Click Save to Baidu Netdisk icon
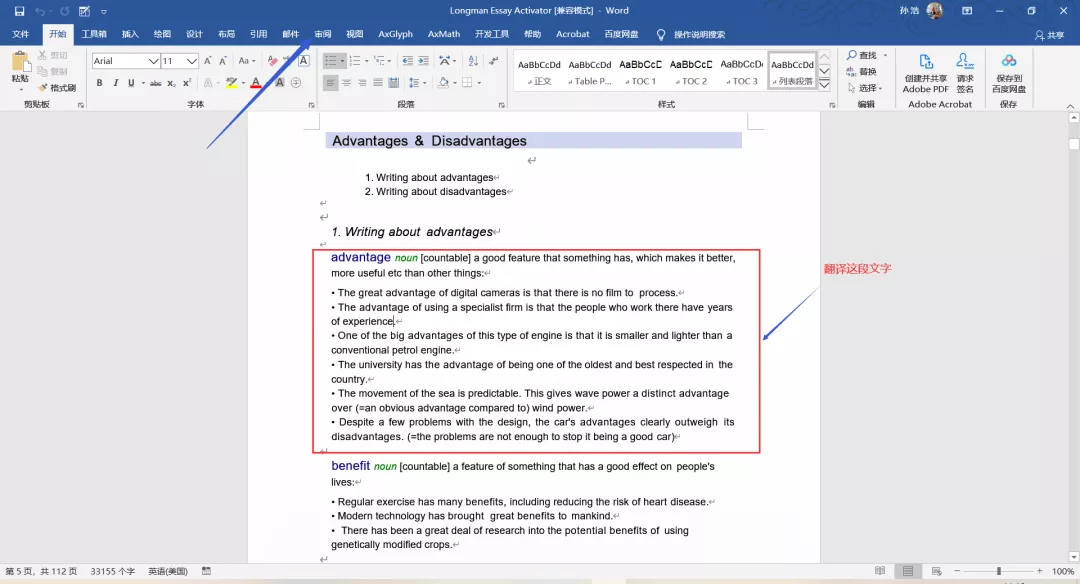This screenshot has height=584, width=1080. coord(1008,71)
